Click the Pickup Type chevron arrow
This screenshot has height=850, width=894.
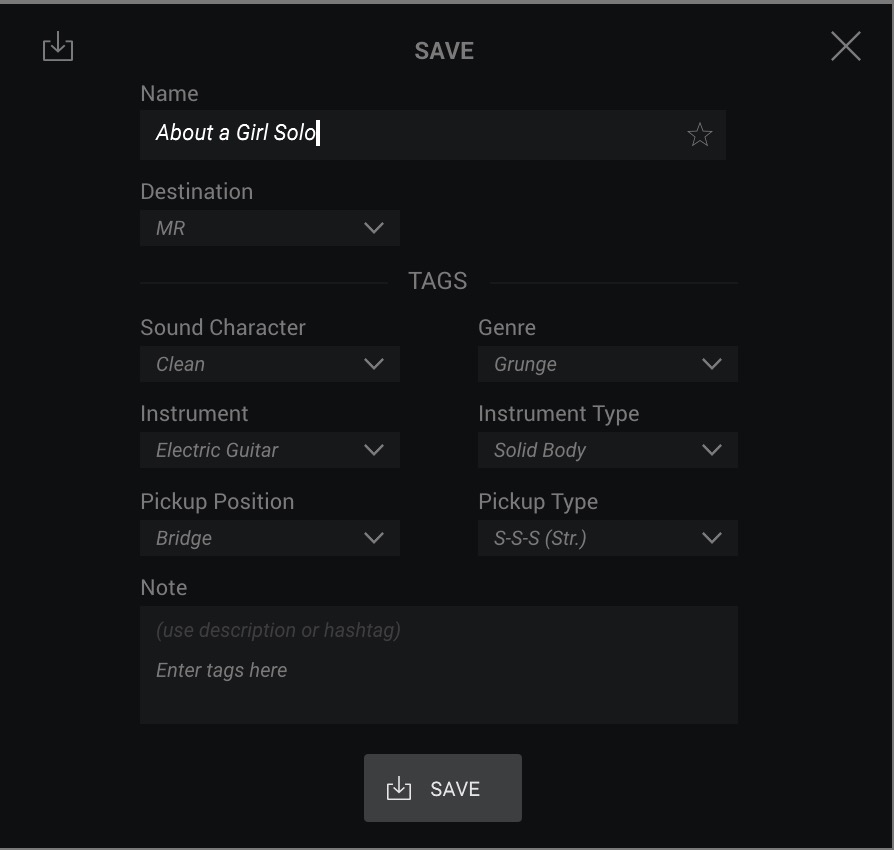click(712, 538)
